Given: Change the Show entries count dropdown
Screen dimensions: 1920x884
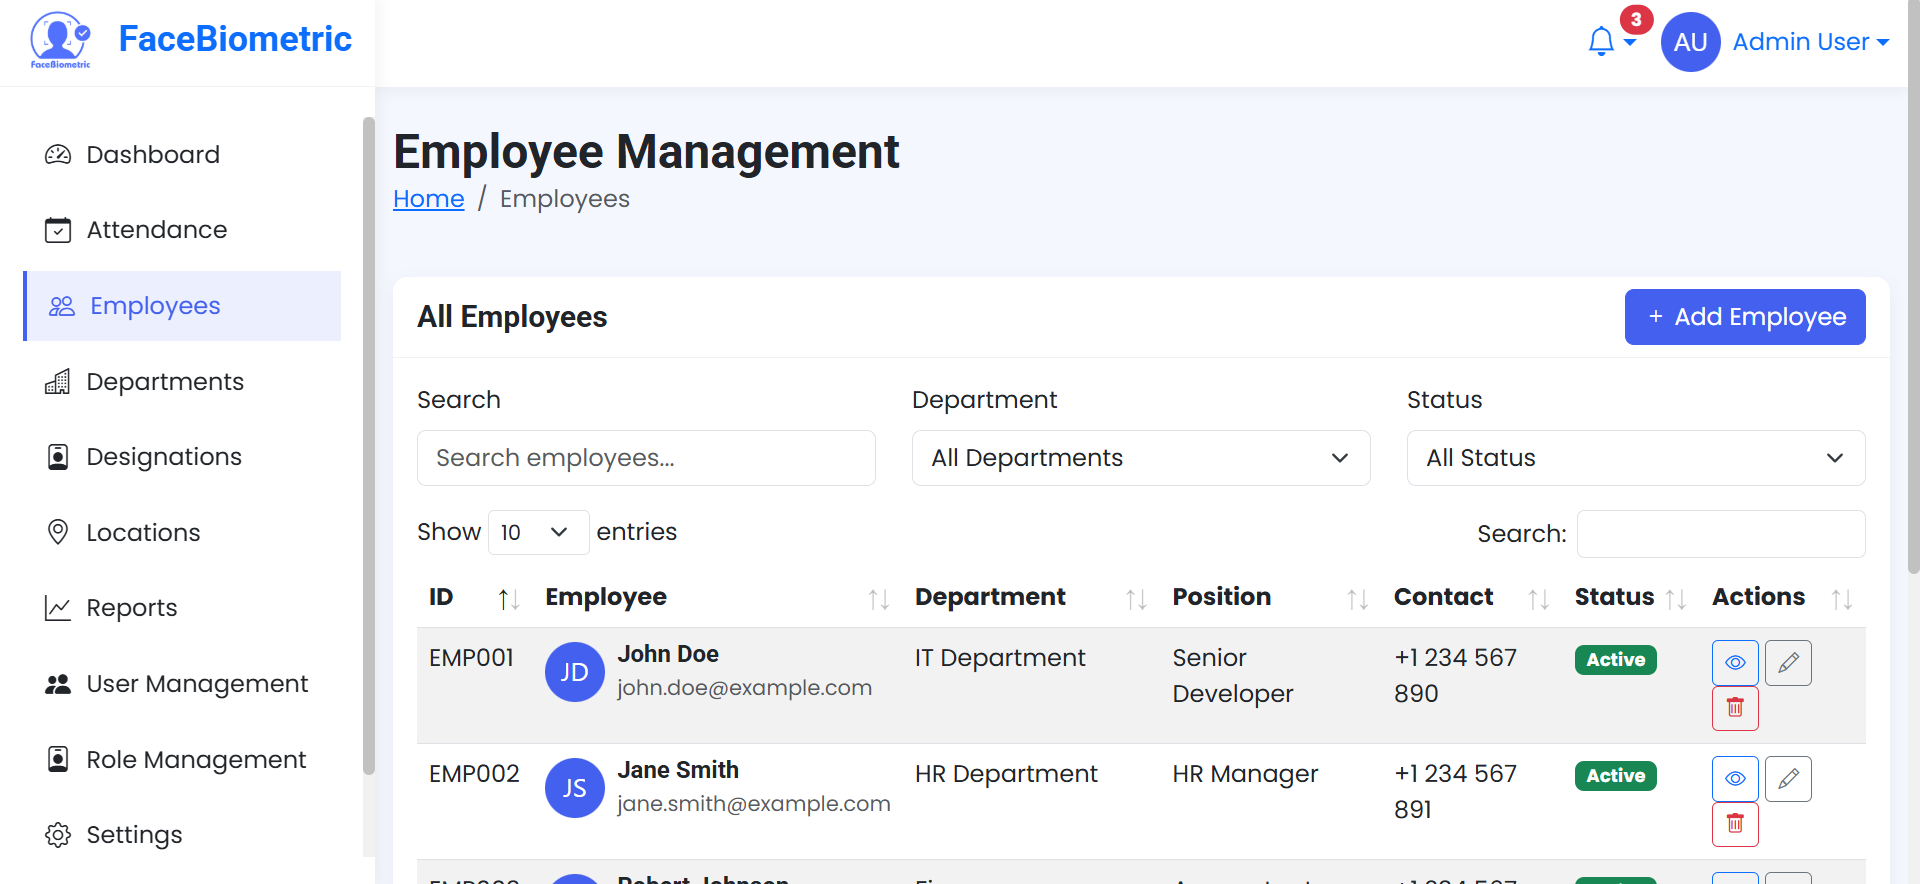Looking at the screenshot, I should (538, 532).
